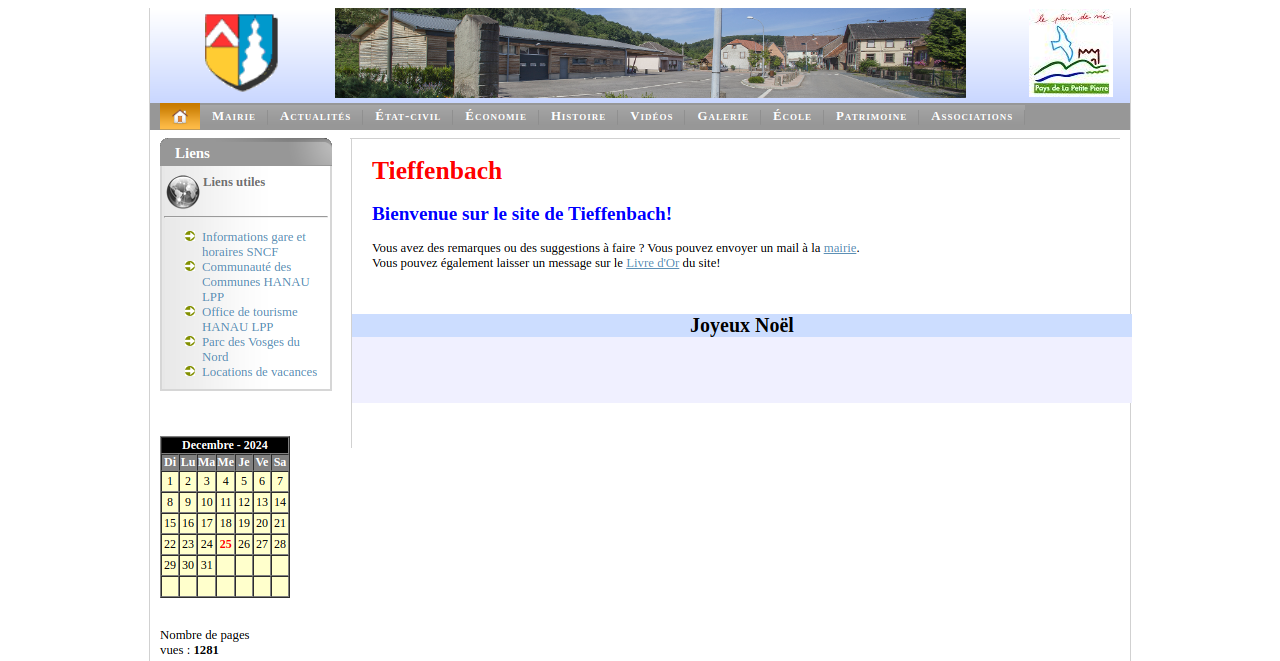
Task: Click the Decembre - 2024 calendar header
Action: tap(225, 445)
